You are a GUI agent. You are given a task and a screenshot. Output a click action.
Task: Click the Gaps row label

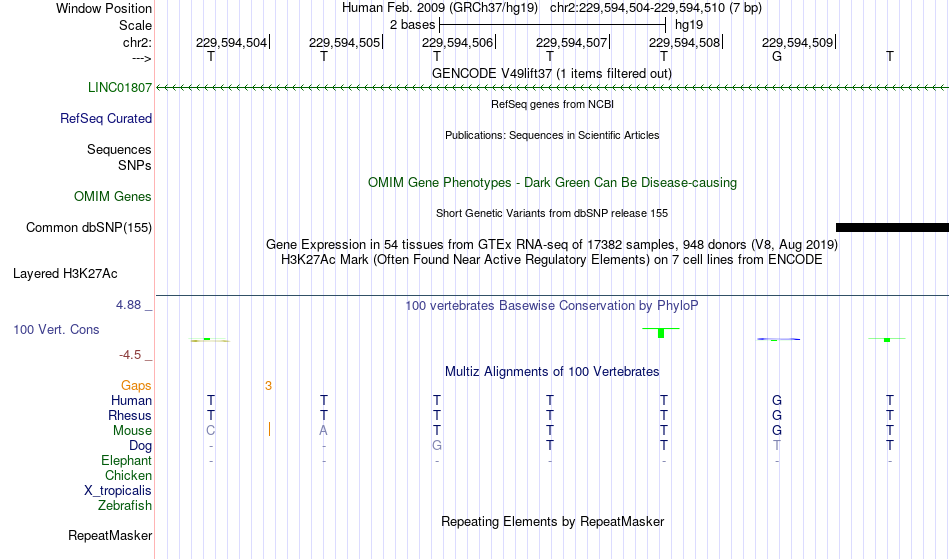[x=136, y=385]
